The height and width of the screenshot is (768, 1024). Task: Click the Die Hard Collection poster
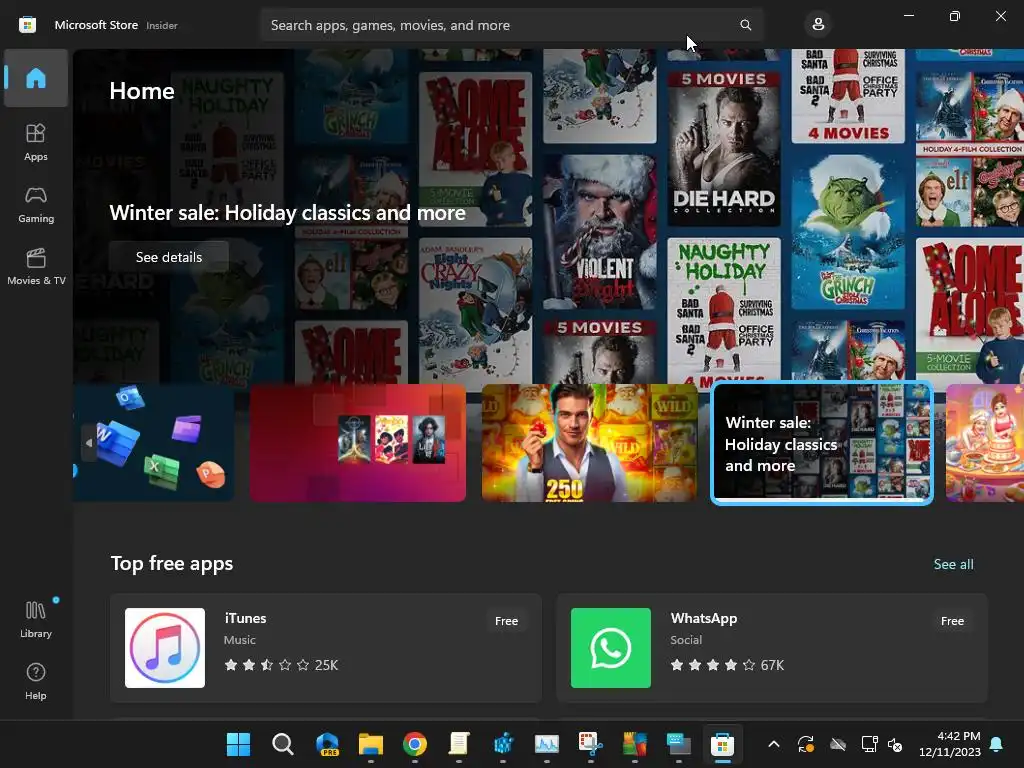pos(724,148)
